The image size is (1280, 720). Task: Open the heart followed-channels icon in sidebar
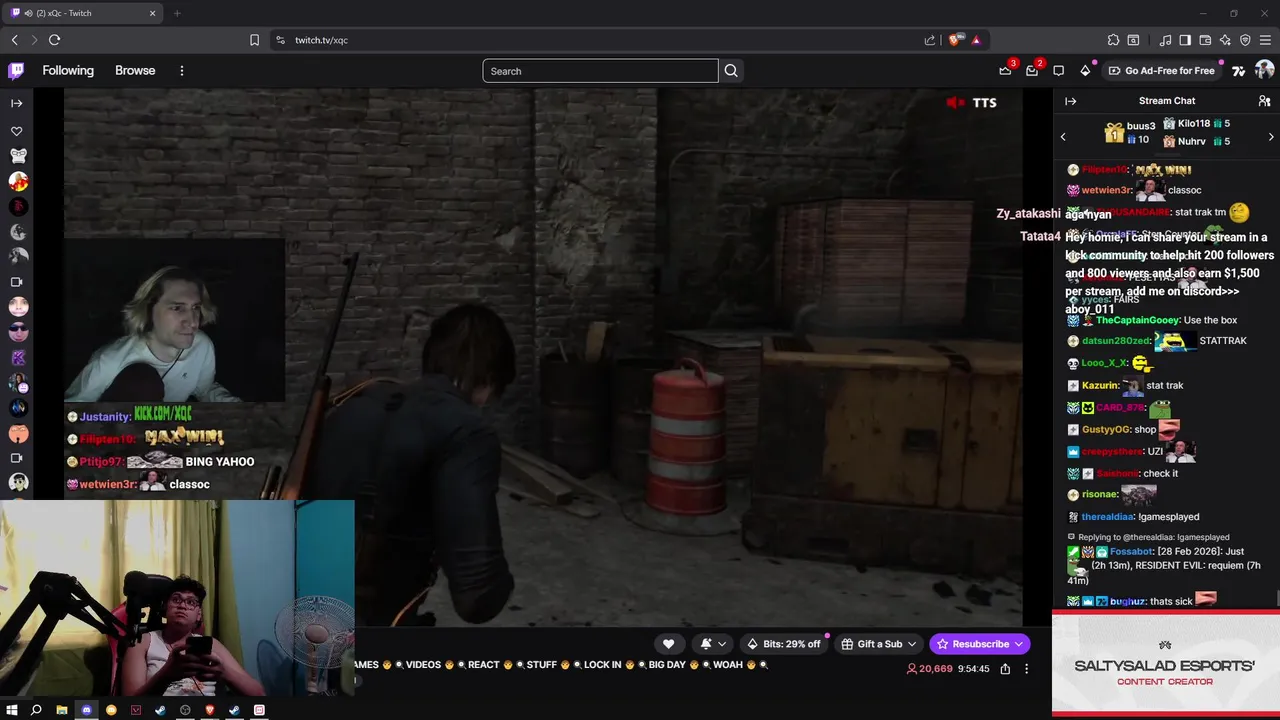coord(17,131)
